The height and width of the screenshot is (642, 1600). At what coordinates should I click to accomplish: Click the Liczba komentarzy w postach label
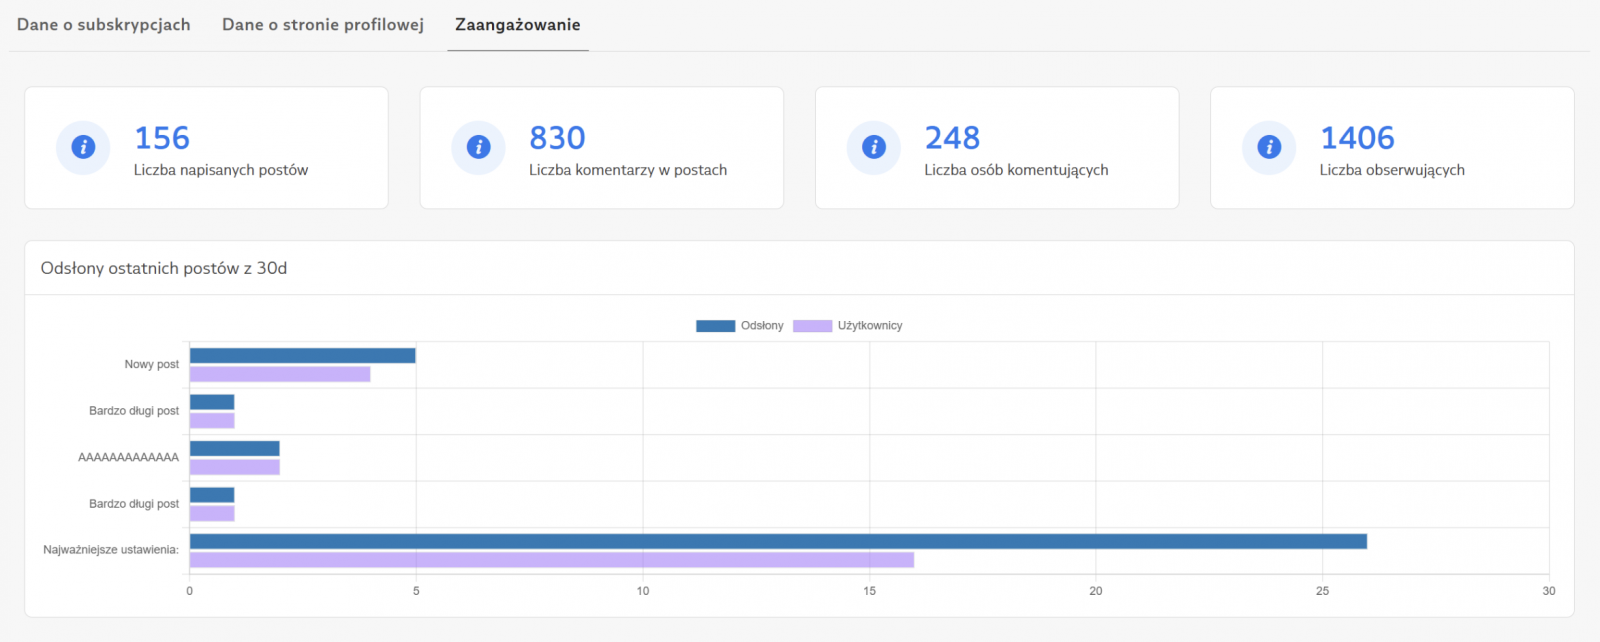[x=628, y=170]
